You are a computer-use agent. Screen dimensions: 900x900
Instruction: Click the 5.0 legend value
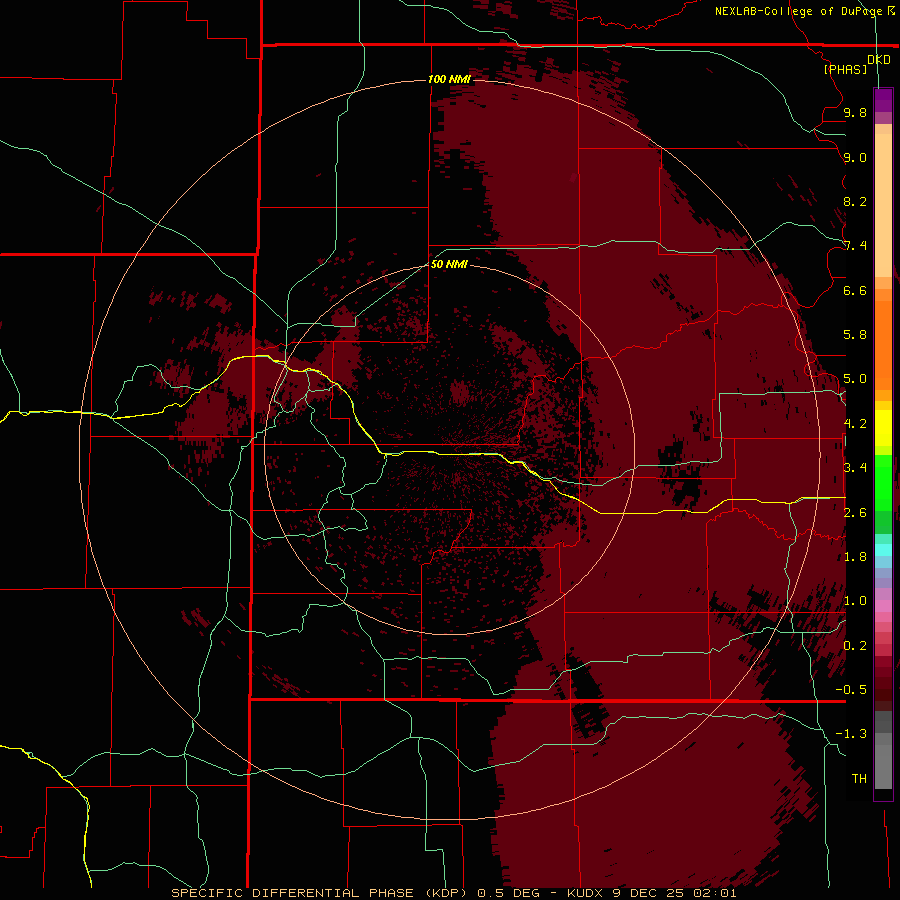855,379
